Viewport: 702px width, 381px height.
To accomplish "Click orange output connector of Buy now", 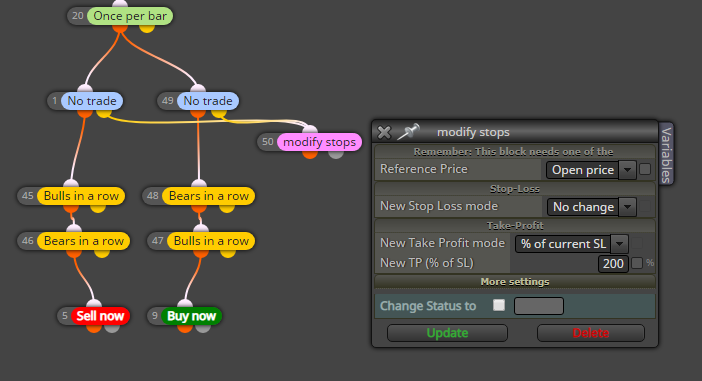I will pyautogui.click(x=184, y=328).
